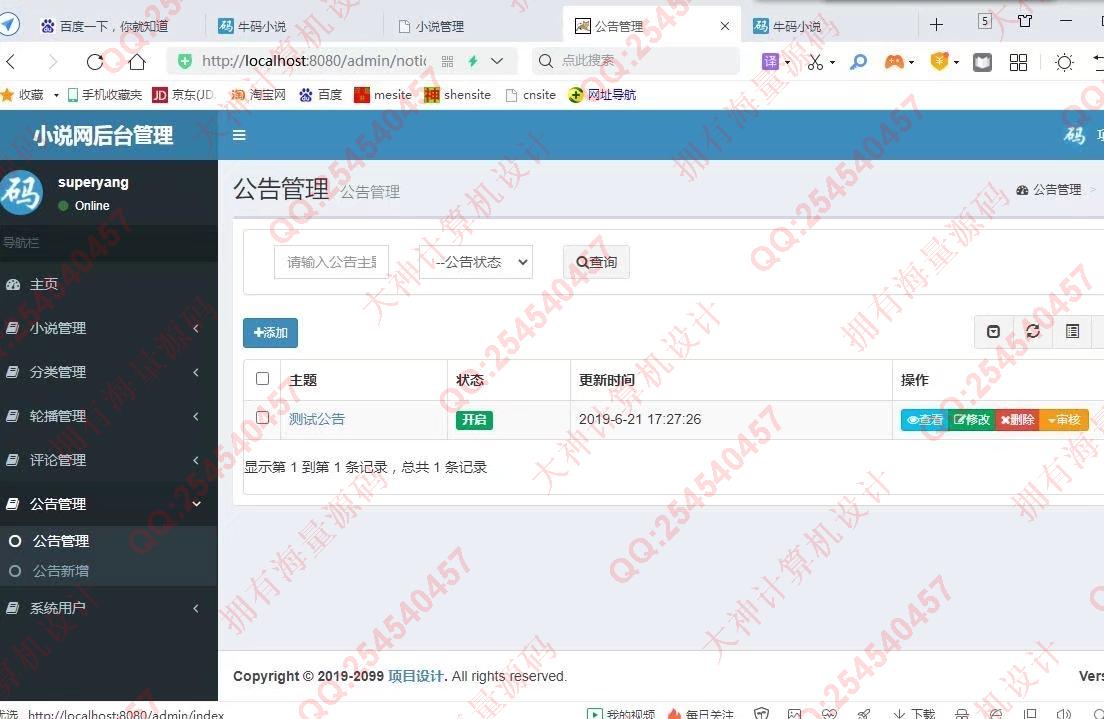Image resolution: width=1104 pixels, height=719 pixels.
Task: Expand 系统用户 sidebar menu
Action: 109,608
